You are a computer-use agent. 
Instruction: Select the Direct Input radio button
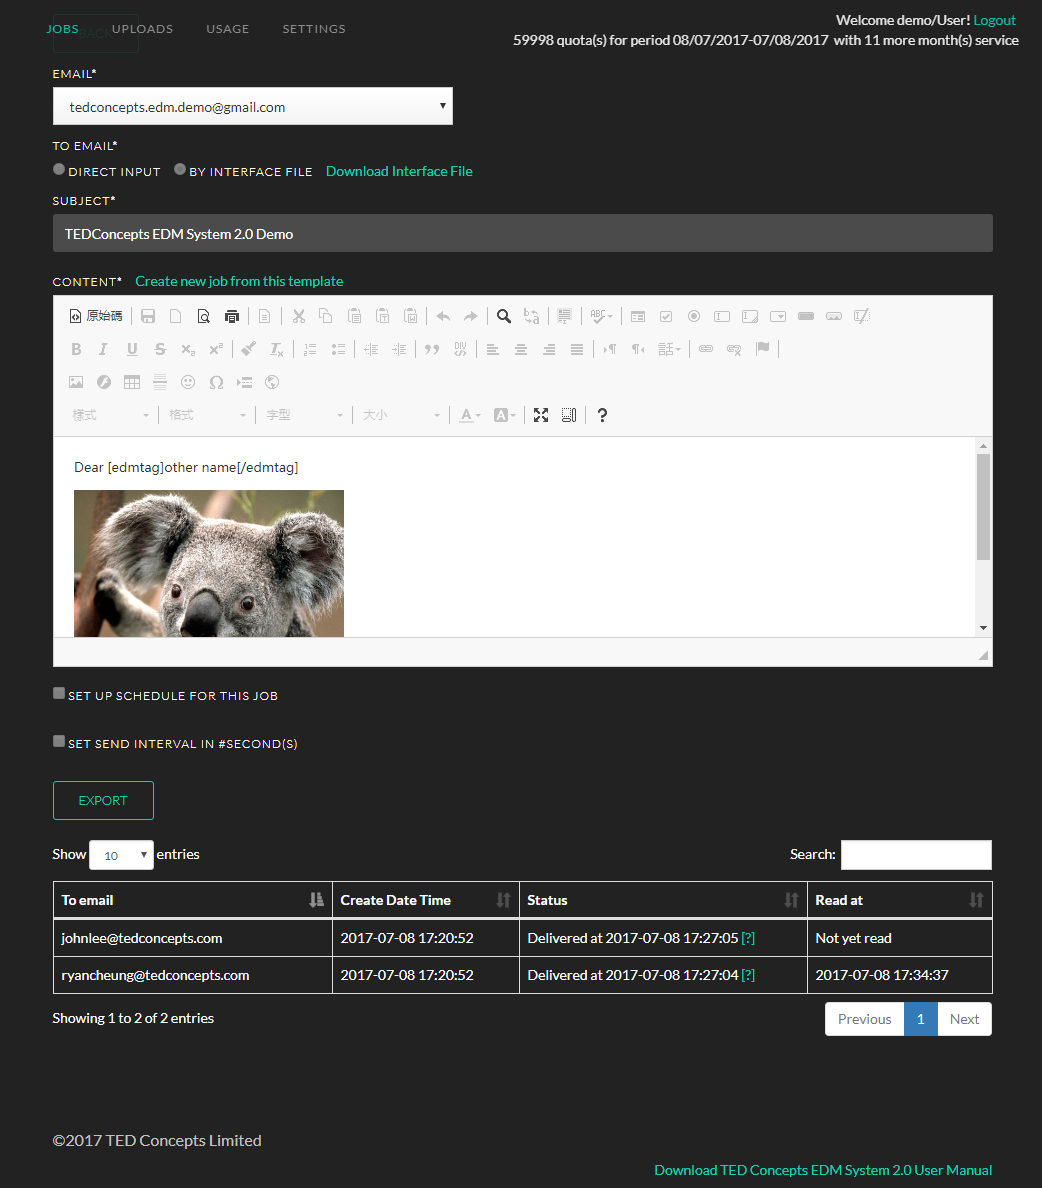59,170
